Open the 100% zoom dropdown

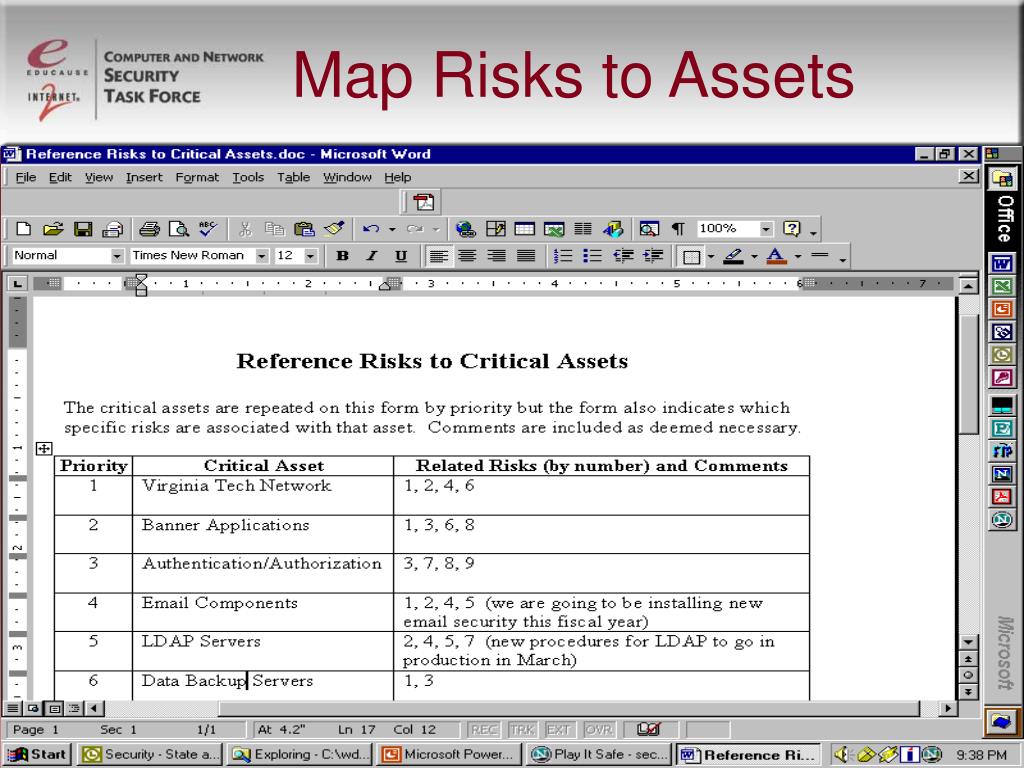coord(766,229)
